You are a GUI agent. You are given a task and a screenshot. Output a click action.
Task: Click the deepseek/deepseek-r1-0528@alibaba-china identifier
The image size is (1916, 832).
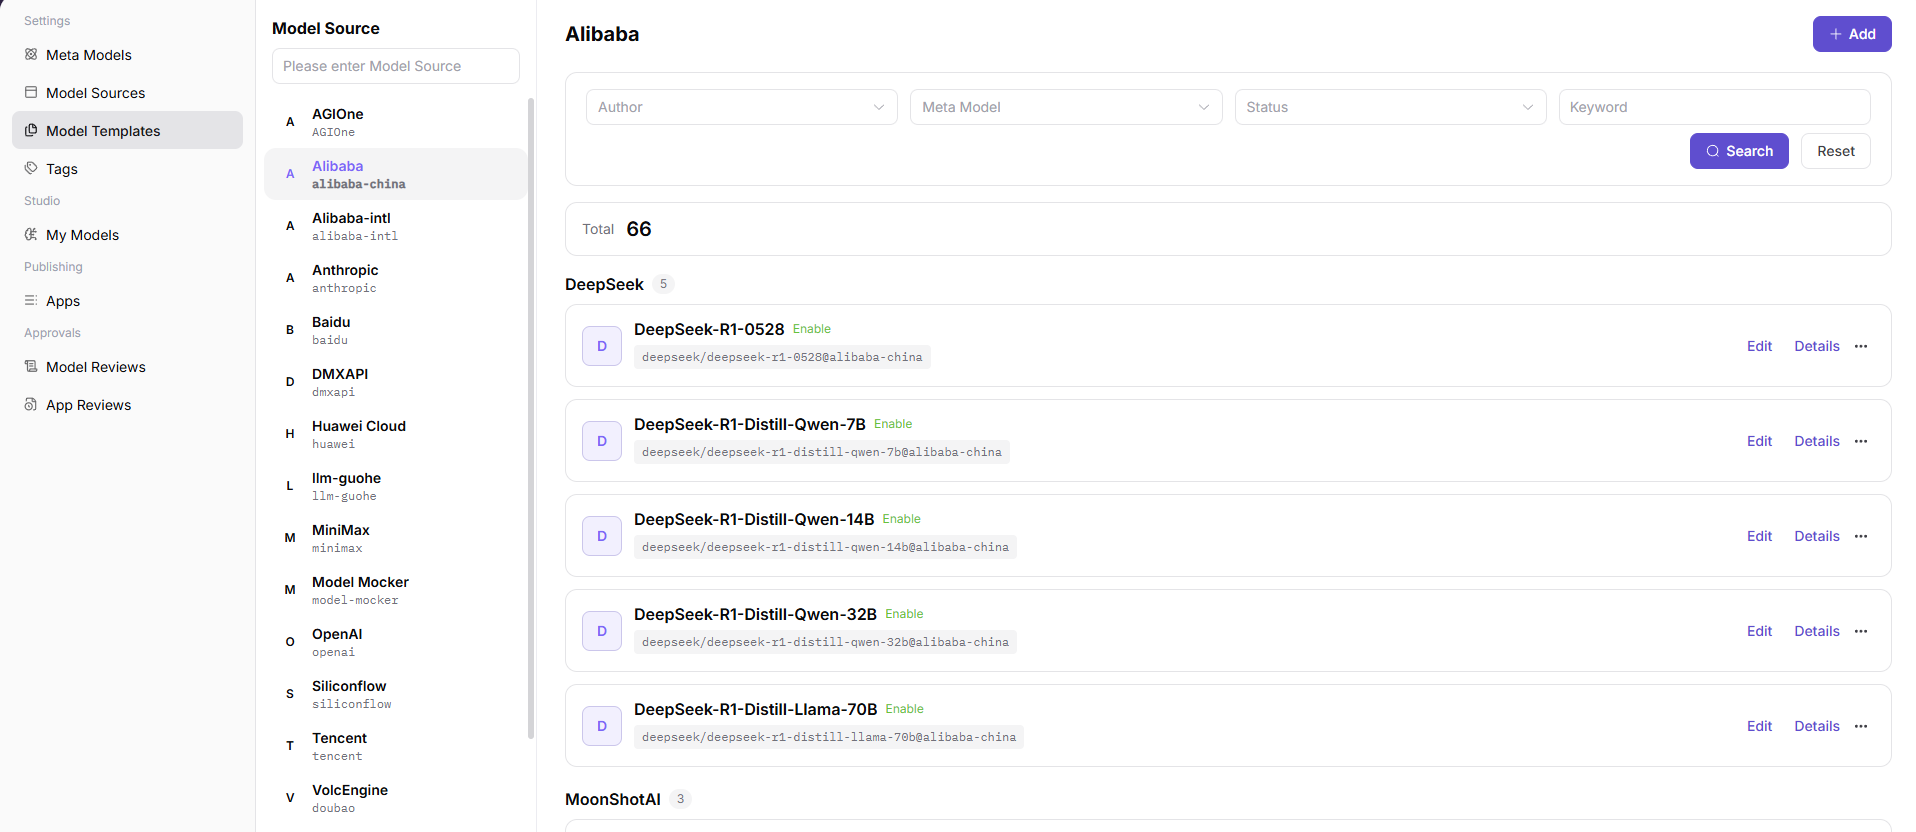782,357
